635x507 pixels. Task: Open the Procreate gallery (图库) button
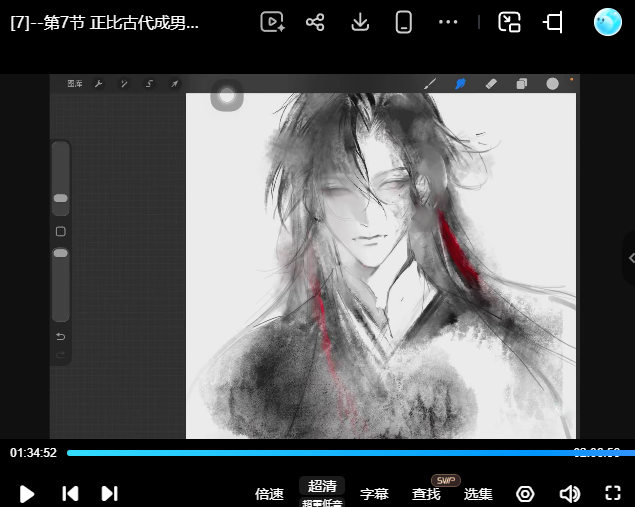[x=75, y=84]
